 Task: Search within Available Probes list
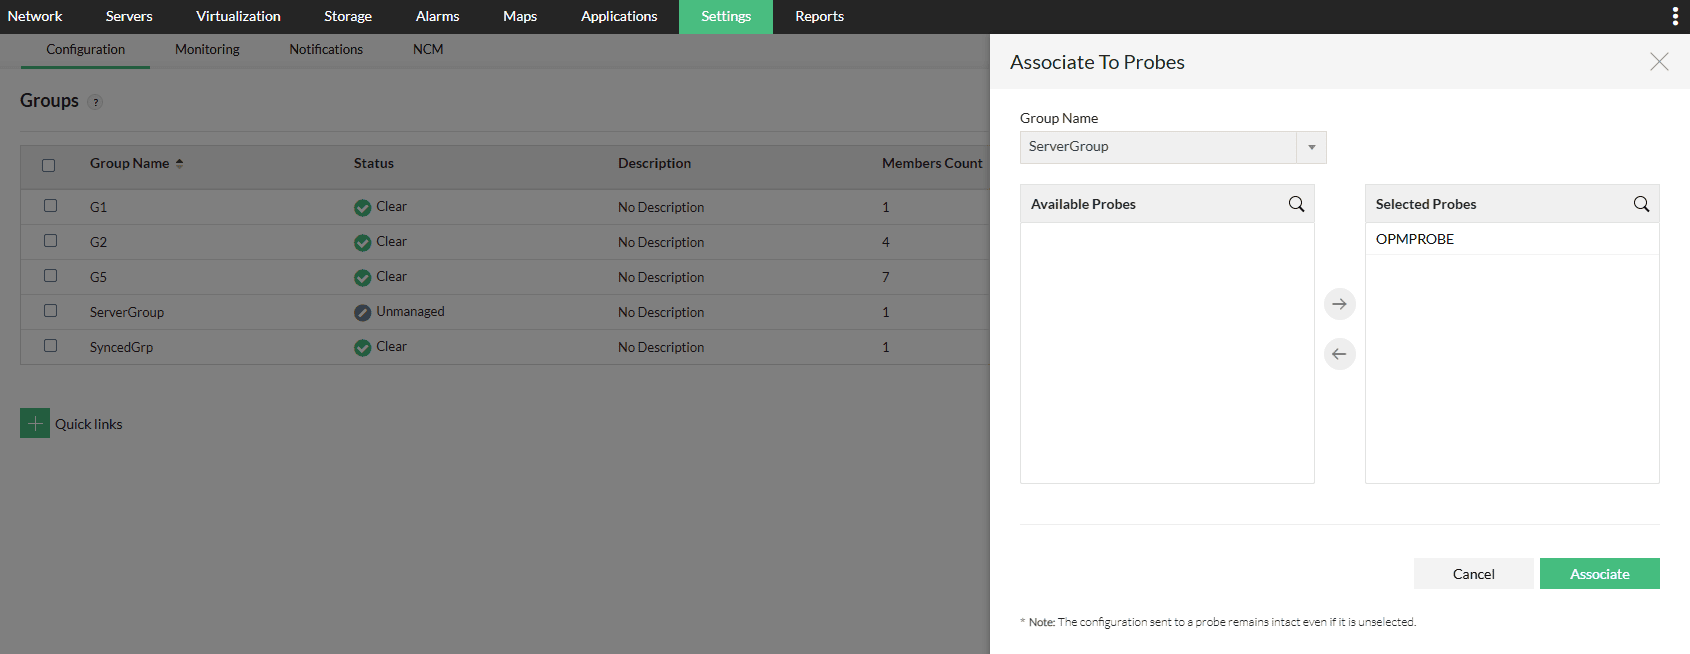[x=1296, y=204]
